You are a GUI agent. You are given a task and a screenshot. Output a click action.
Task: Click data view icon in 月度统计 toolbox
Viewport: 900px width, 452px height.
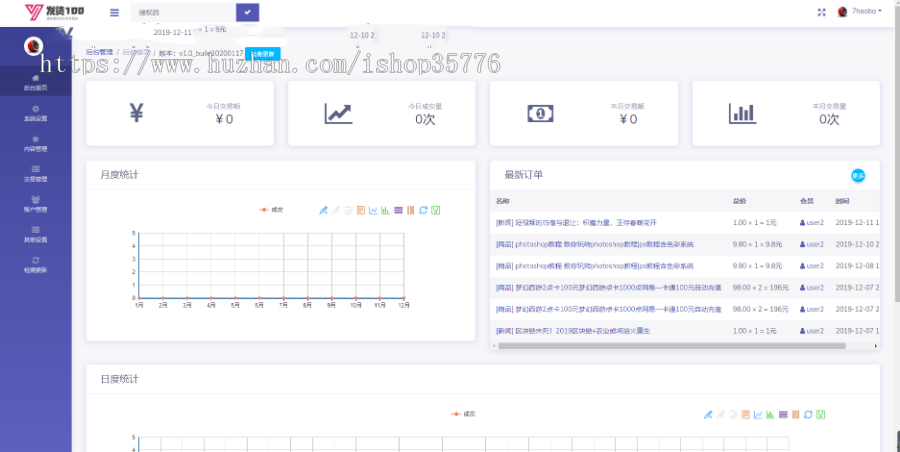[361, 210]
